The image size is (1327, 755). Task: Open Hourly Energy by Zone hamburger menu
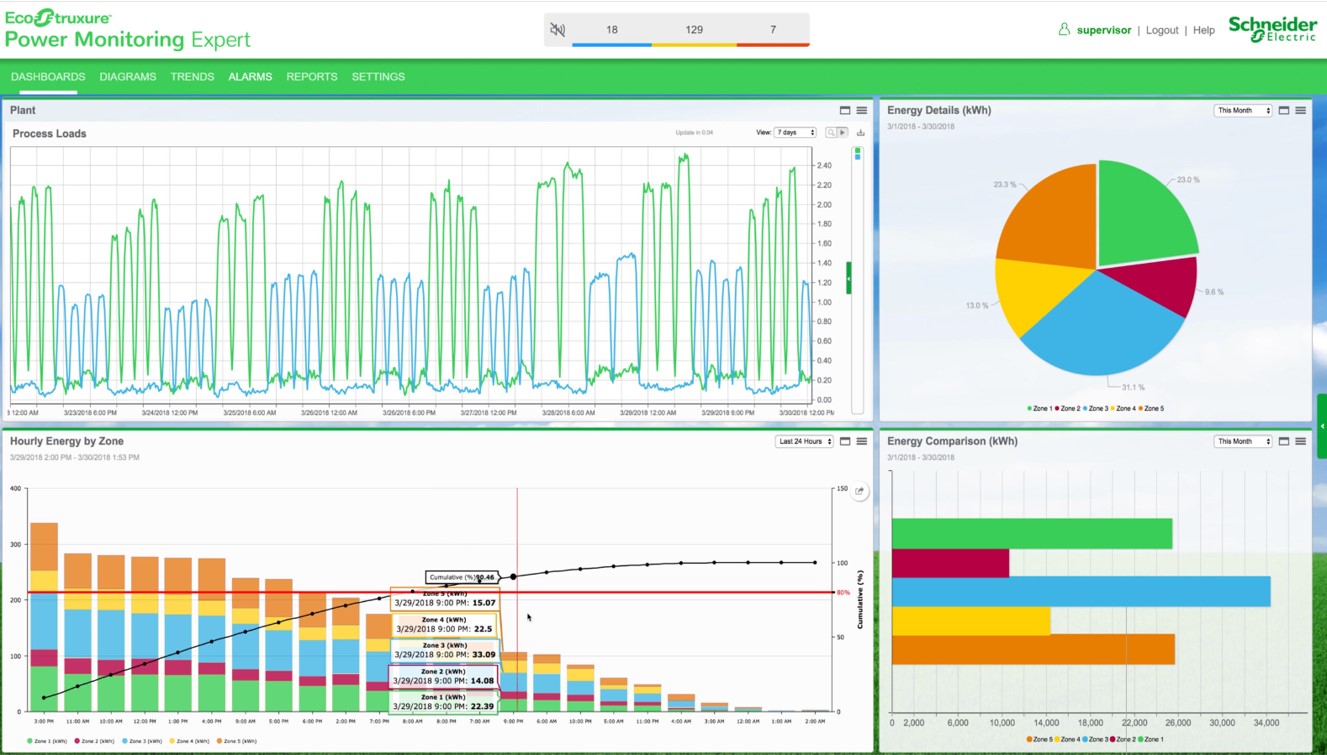[862, 441]
